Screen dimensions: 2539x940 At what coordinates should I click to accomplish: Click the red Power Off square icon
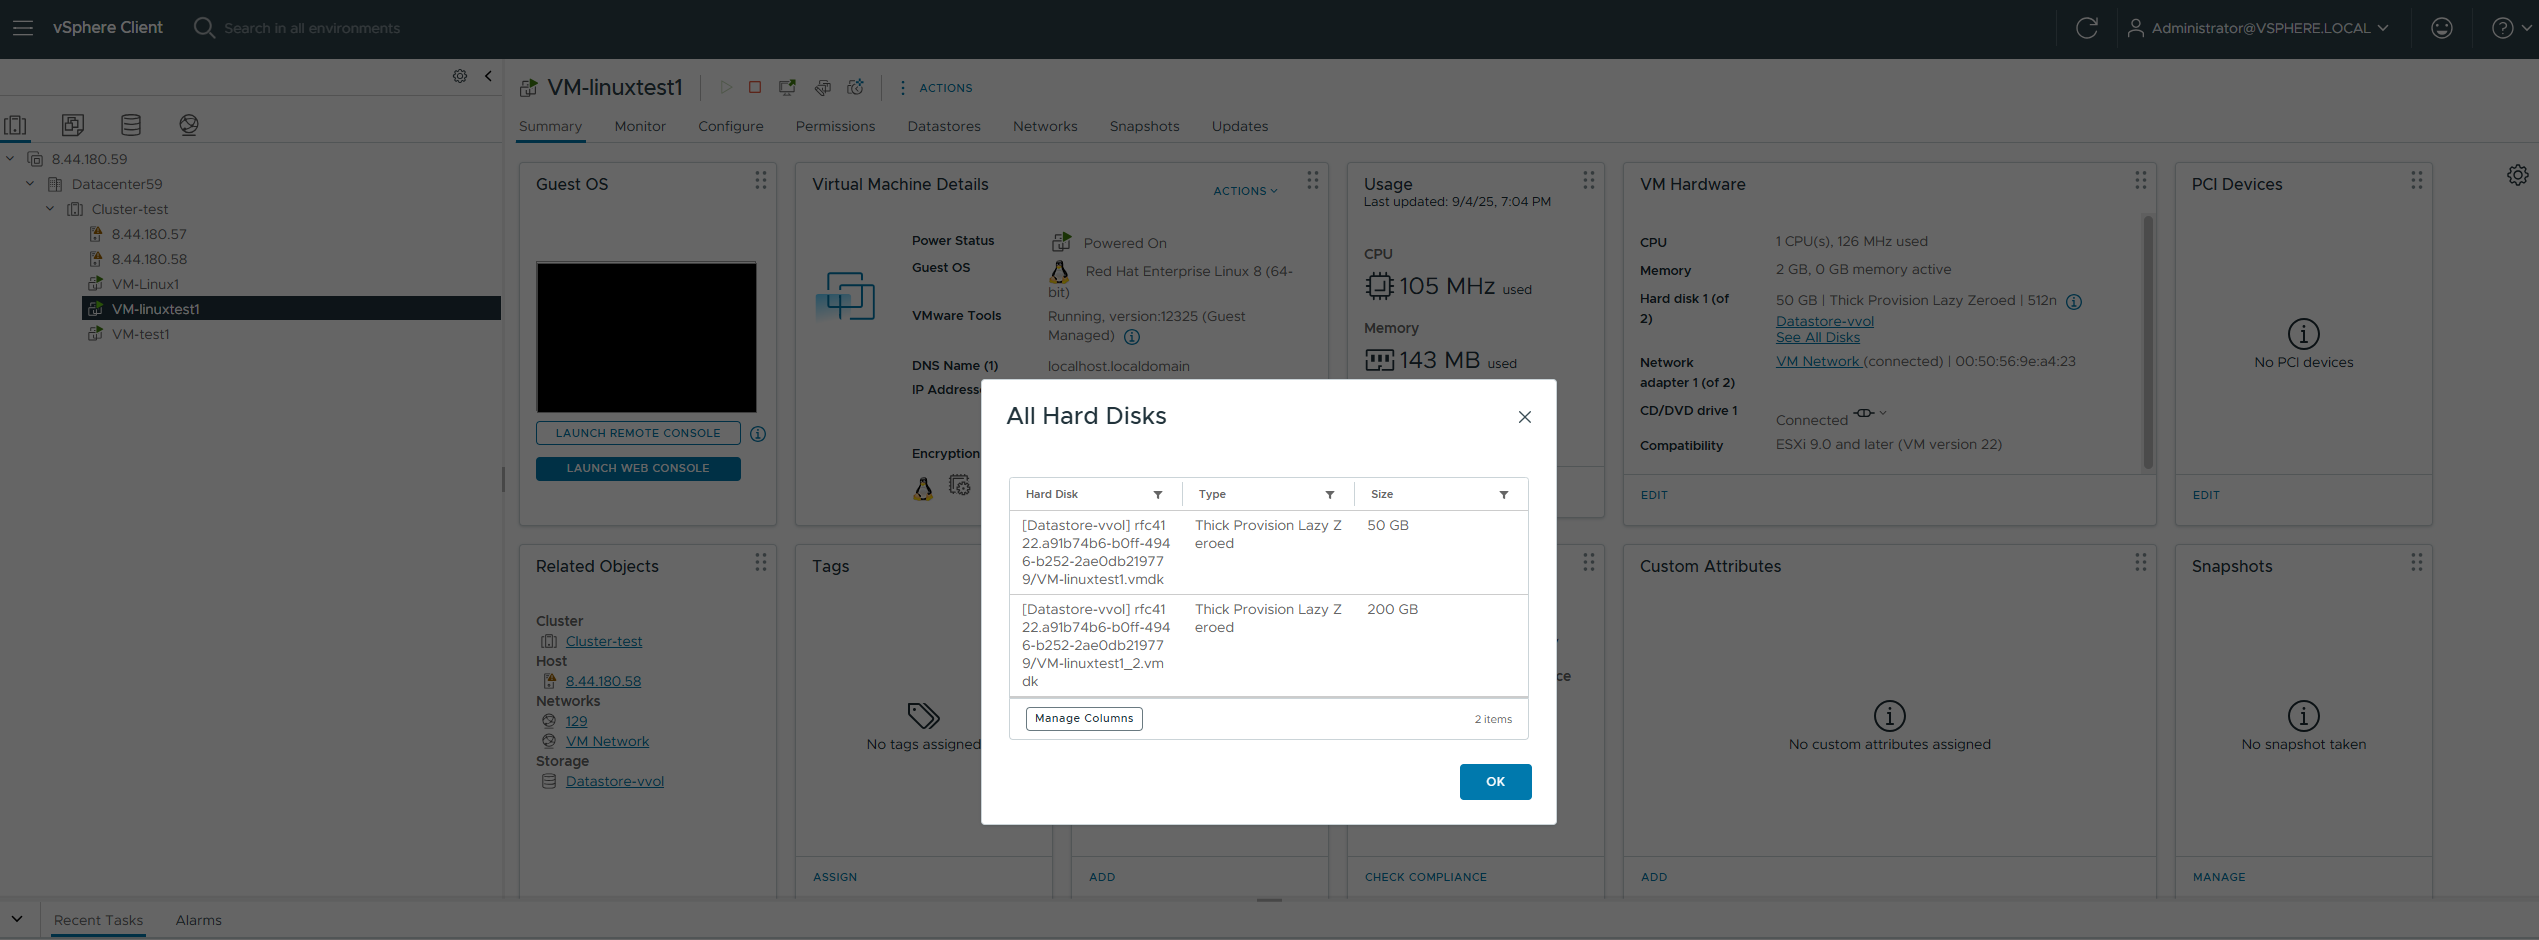755,88
